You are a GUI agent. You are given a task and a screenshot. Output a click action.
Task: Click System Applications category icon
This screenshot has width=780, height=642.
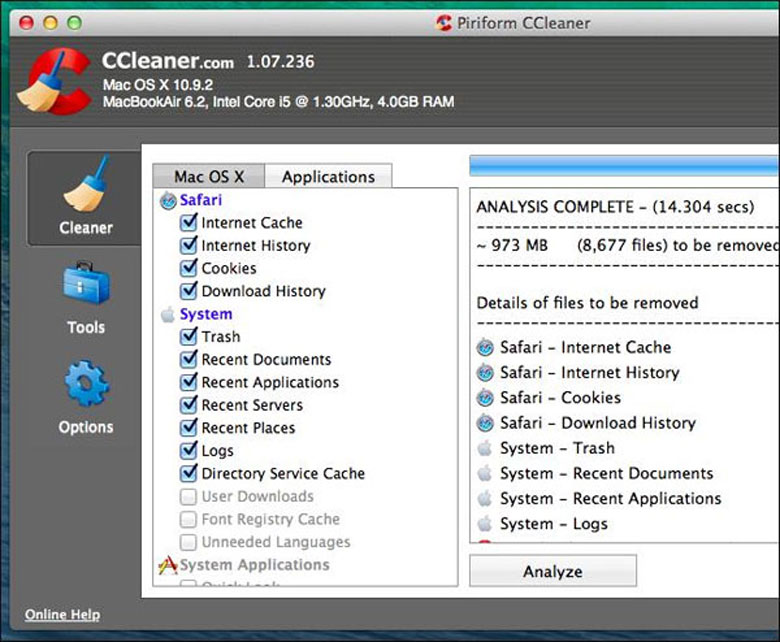click(x=167, y=566)
